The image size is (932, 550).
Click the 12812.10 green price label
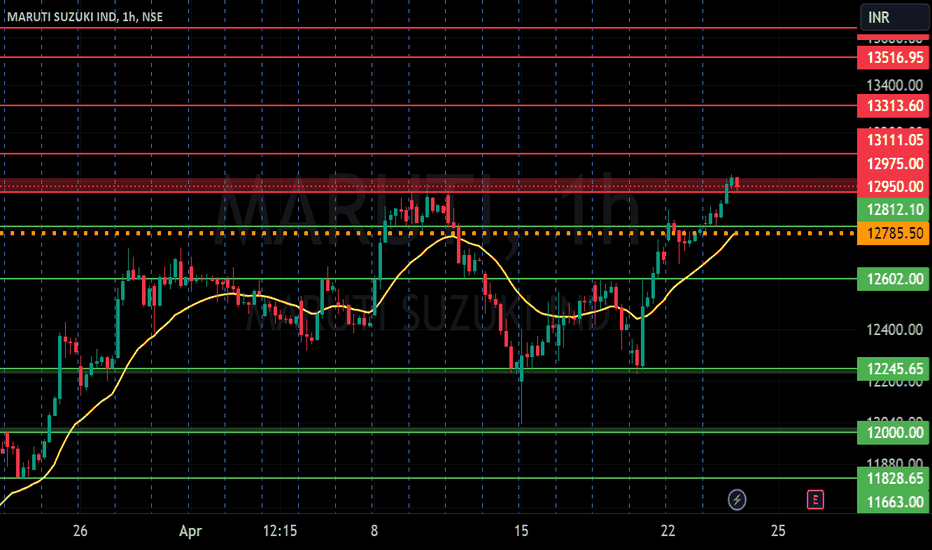pos(893,209)
